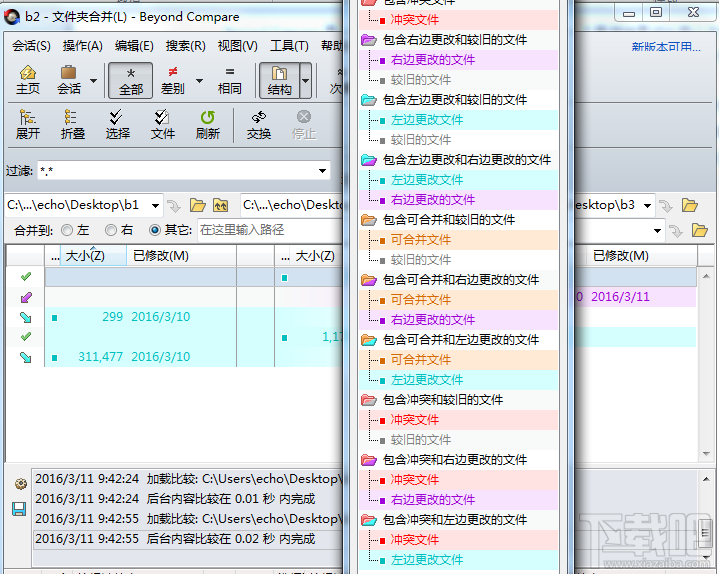Save the log with floppy icon
719x574 pixels.
pos(19,509)
